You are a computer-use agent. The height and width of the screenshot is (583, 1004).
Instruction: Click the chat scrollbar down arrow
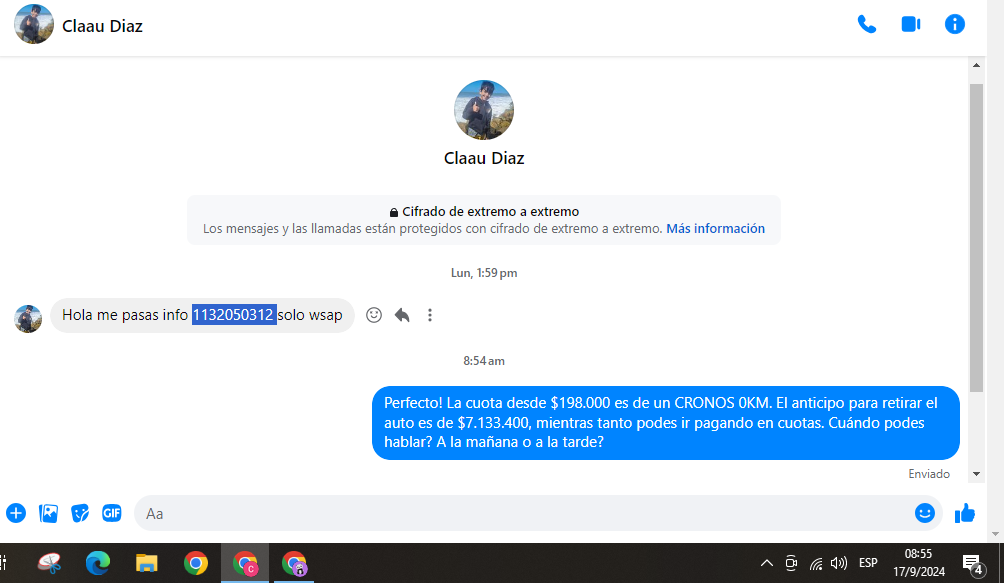tap(976, 474)
